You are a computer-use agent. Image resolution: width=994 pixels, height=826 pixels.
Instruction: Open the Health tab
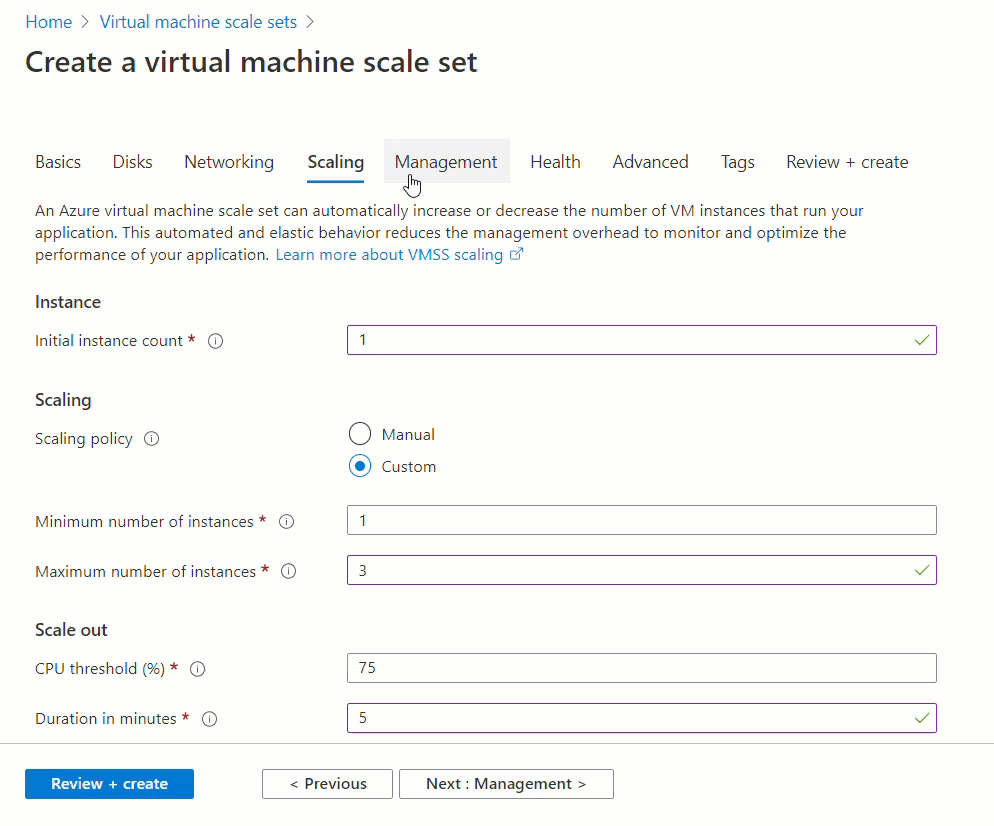click(555, 162)
